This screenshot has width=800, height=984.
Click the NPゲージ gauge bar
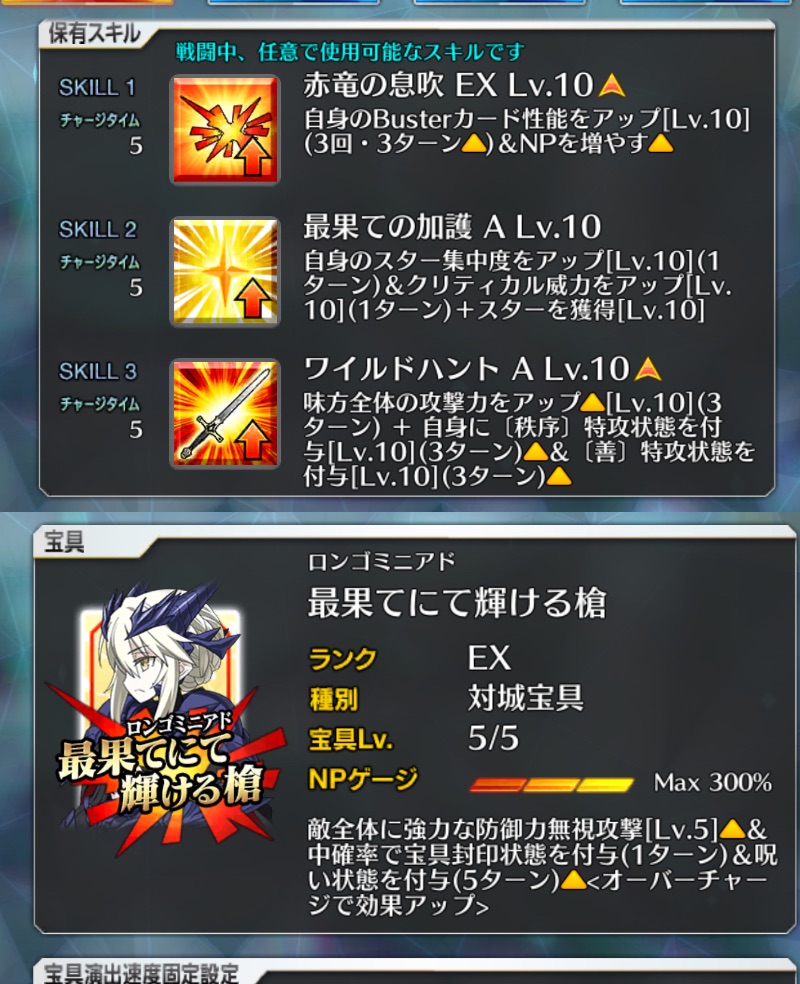pyautogui.click(x=552, y=784)
